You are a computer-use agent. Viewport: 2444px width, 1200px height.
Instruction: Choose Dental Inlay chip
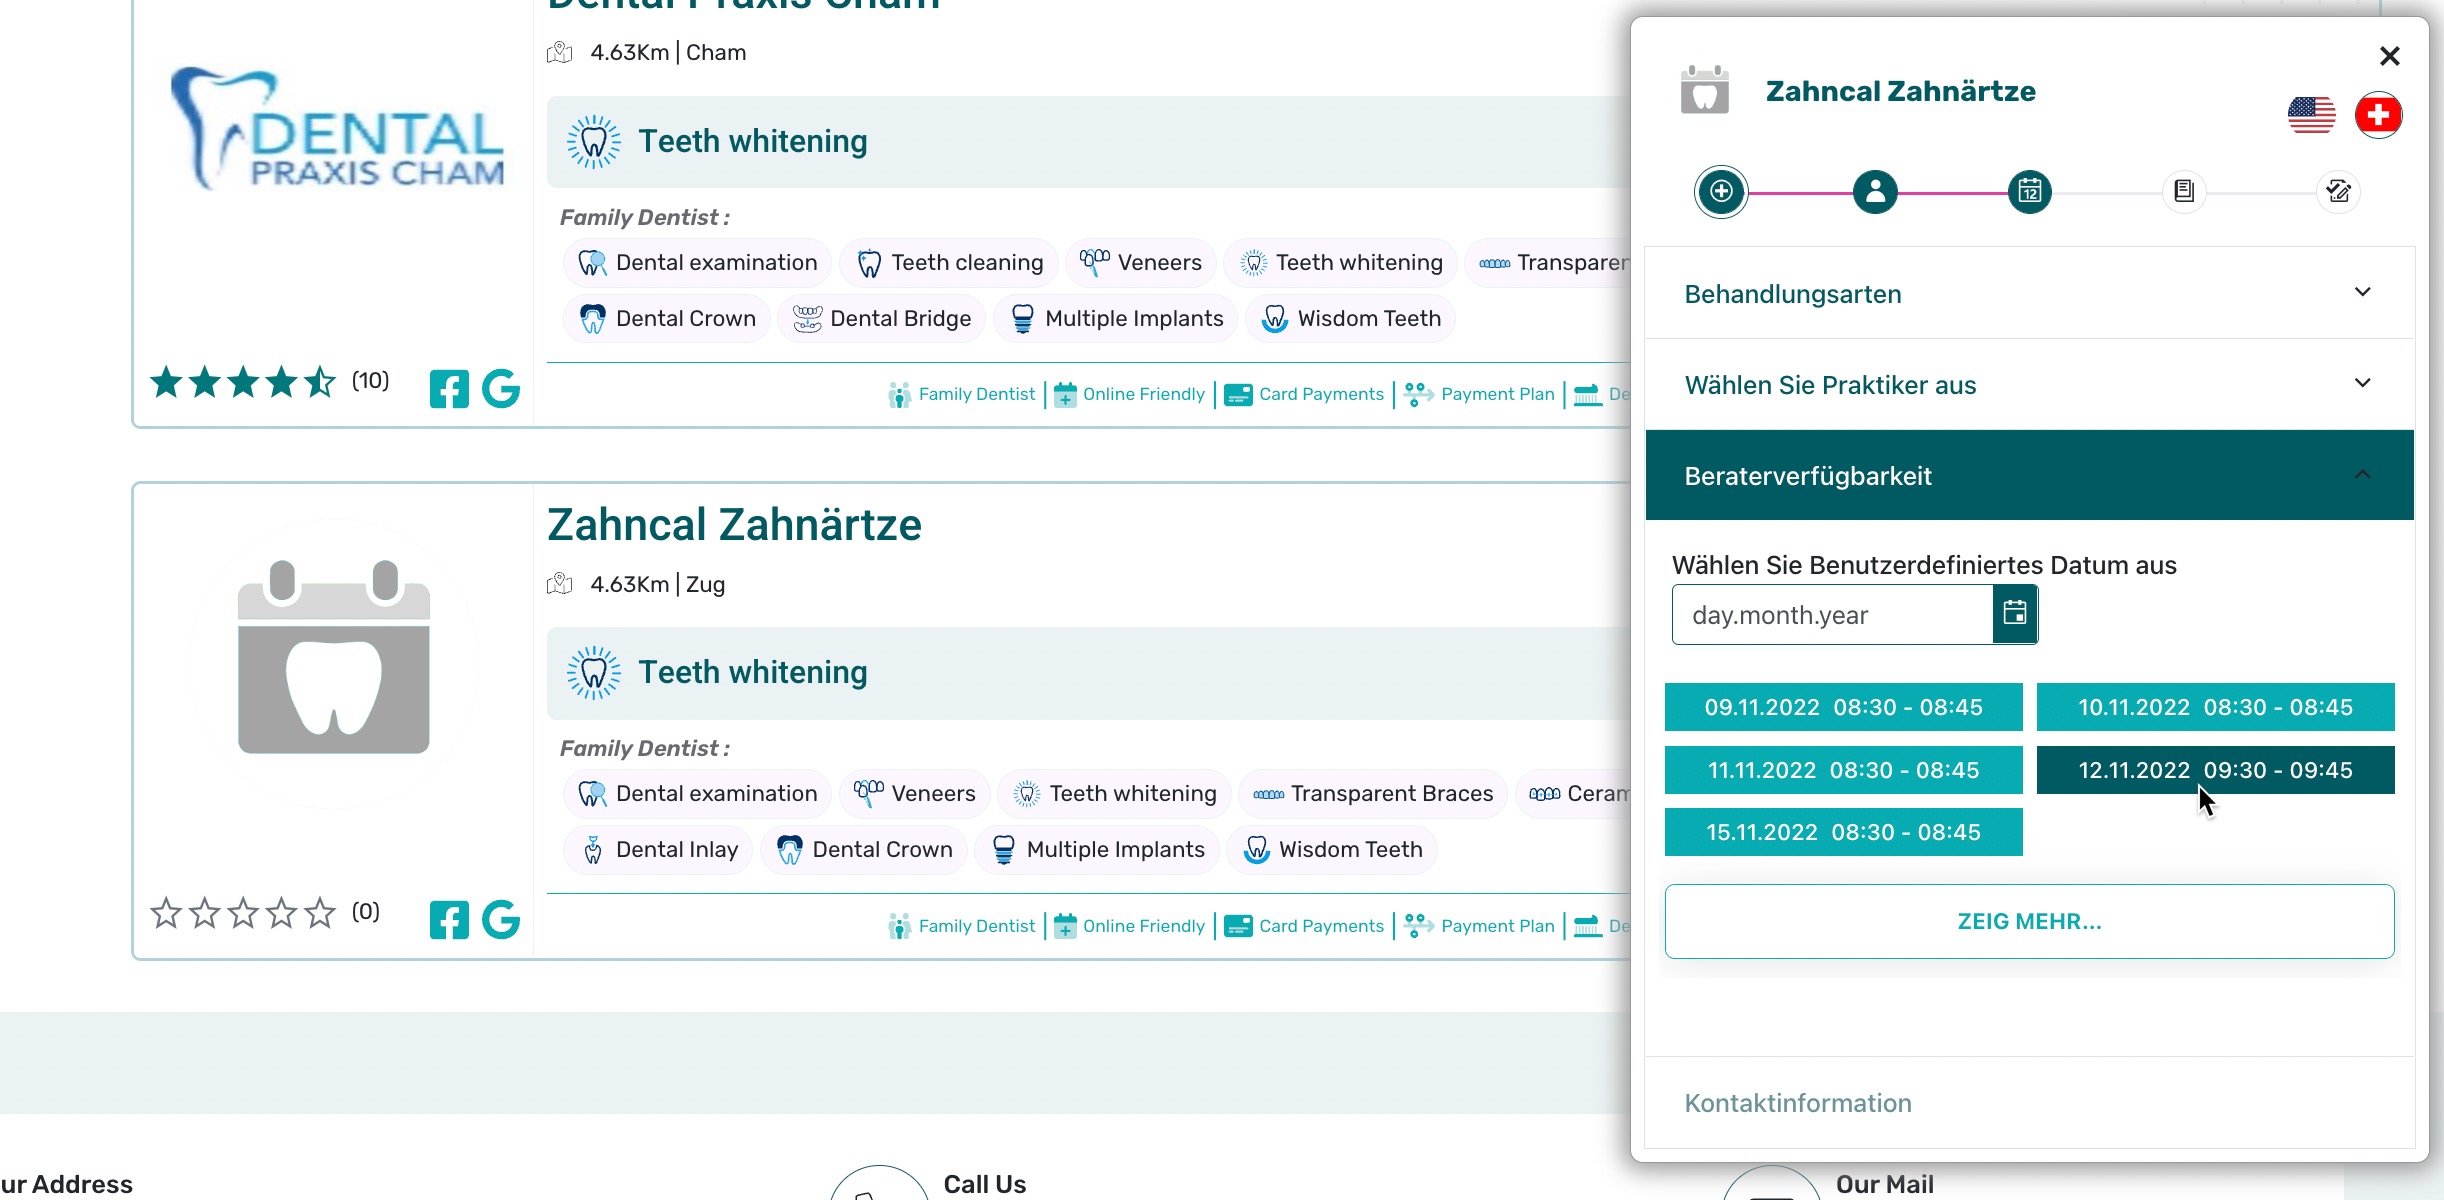[658, 849]
